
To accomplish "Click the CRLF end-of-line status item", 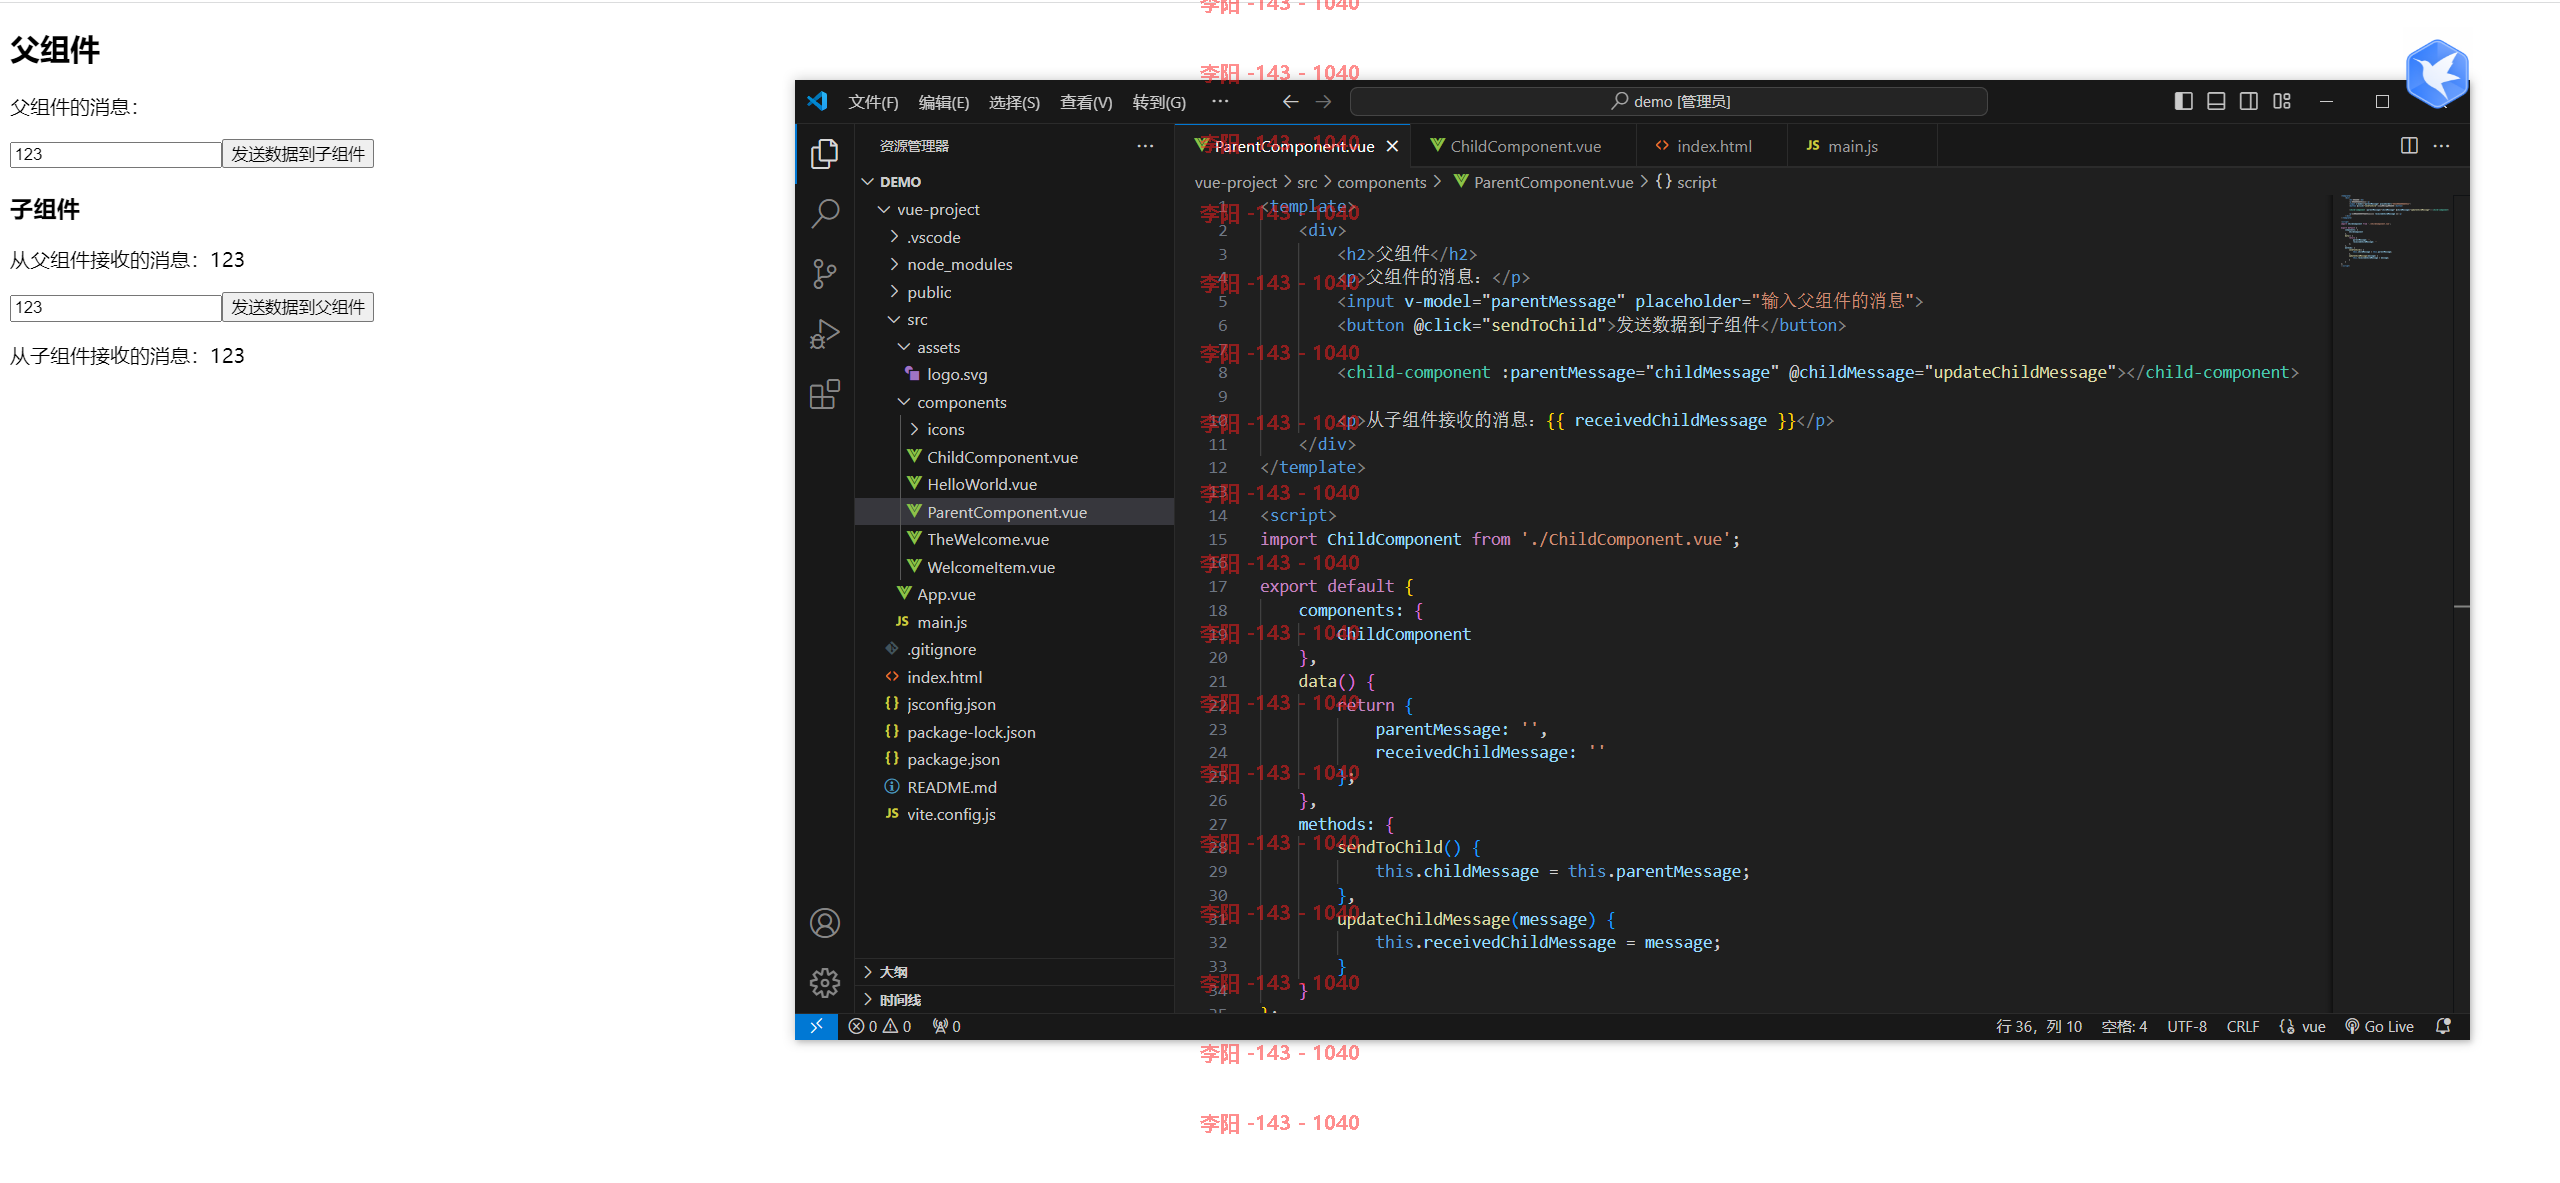I will point(2243,1026).
